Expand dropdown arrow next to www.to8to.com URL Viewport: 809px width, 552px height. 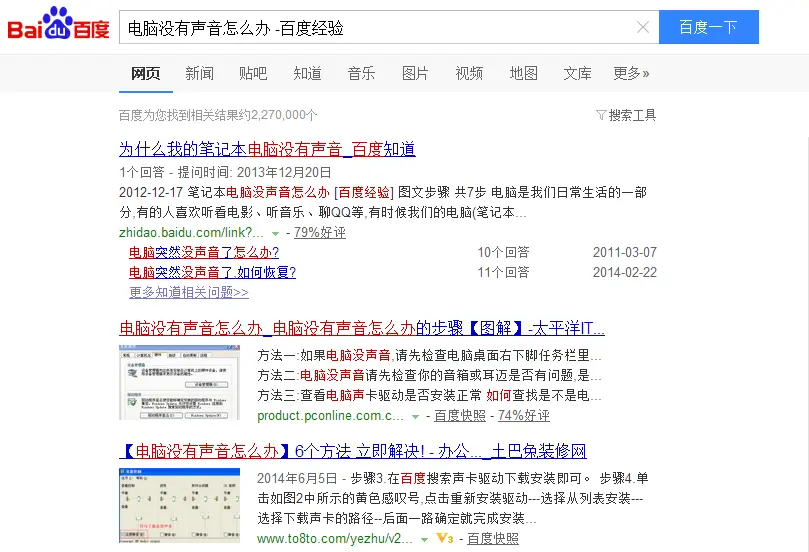point(424,540)
